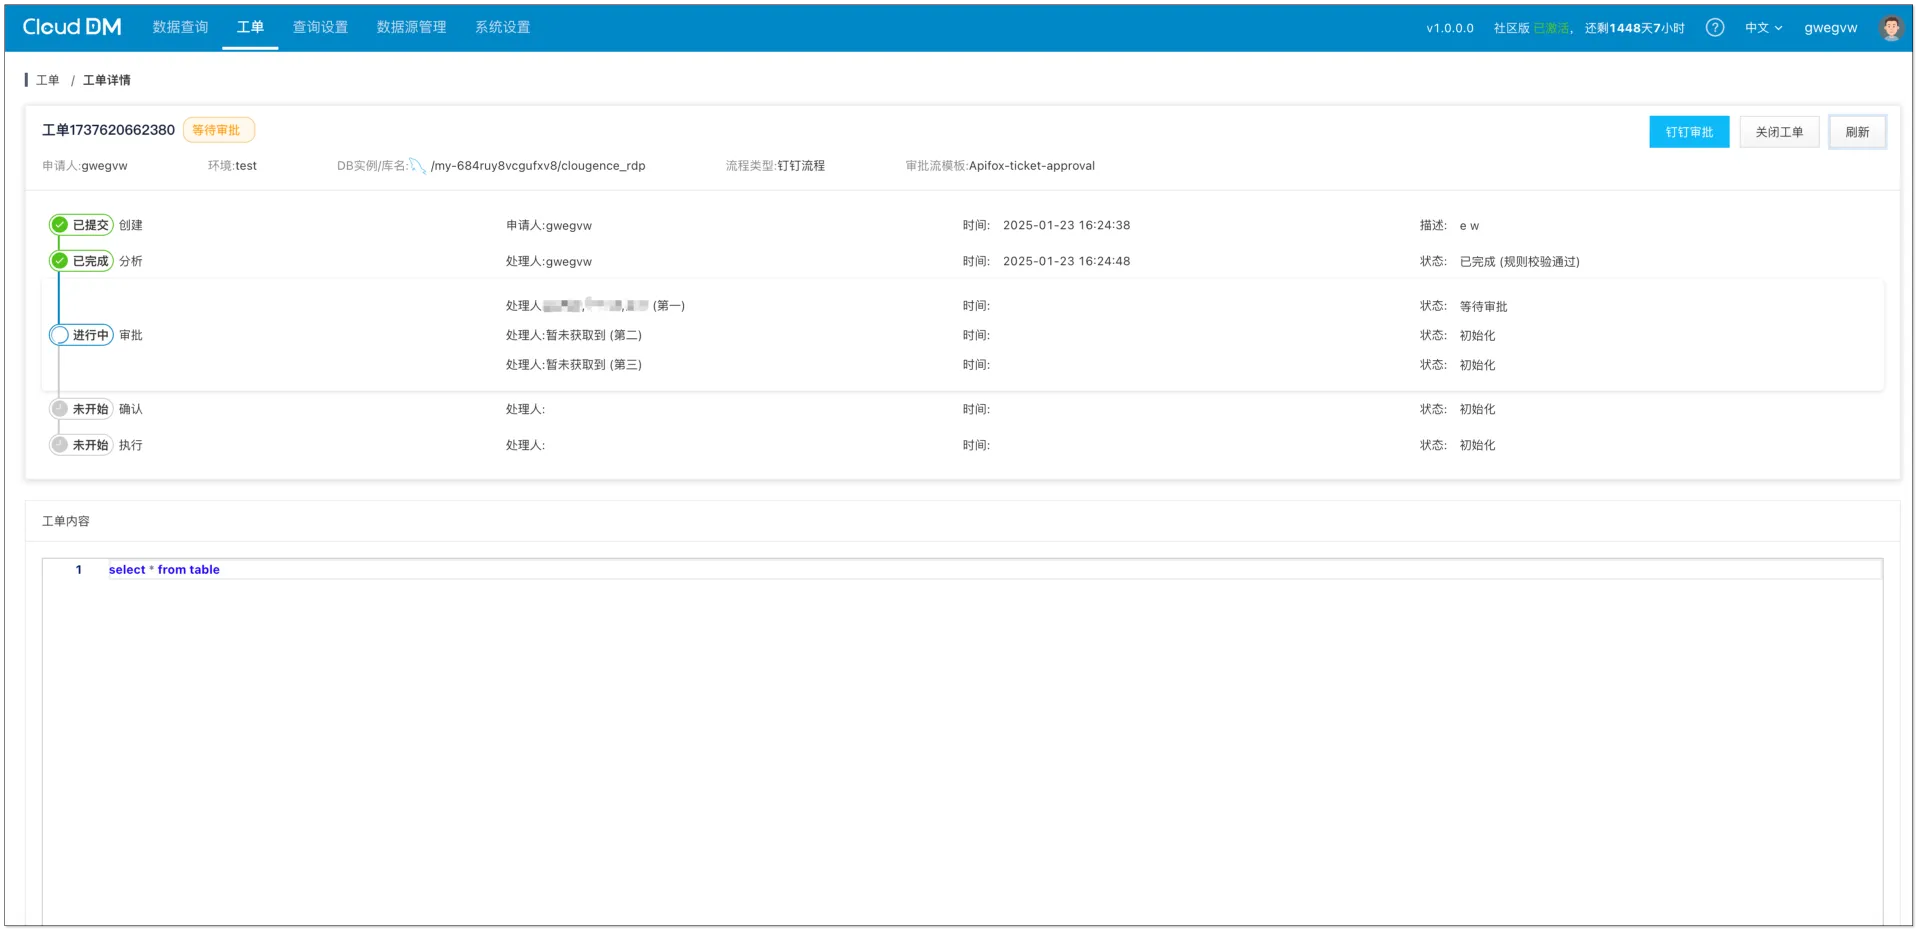Select the 工单 tab in top navigation

(x=250, y=27)
